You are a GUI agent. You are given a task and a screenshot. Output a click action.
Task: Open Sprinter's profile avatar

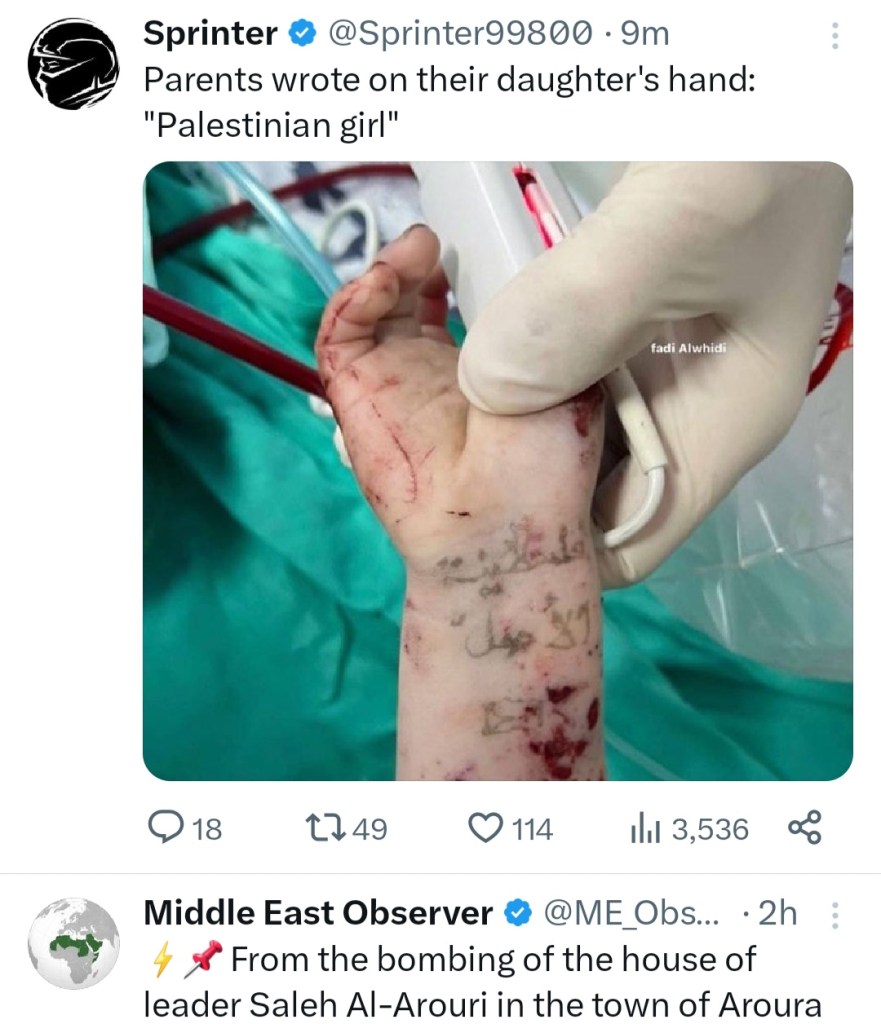pyautogui.click(x=73, y=64)
